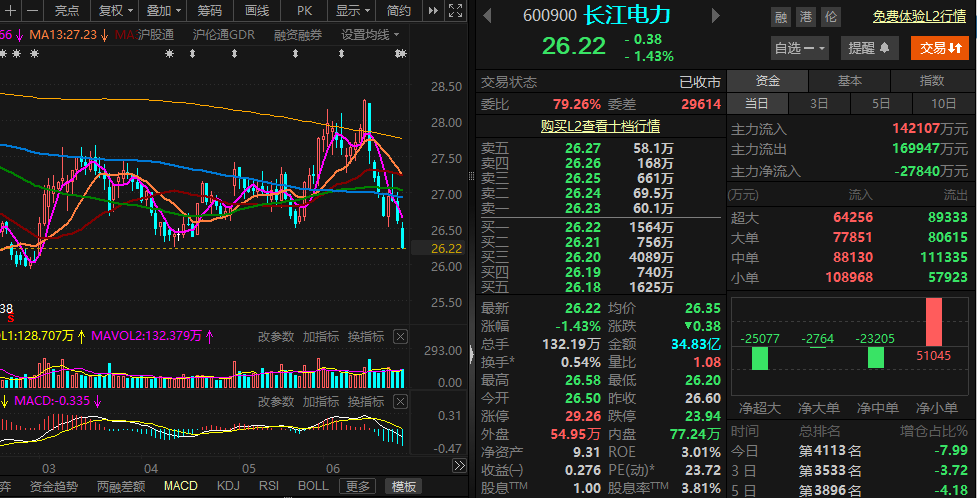
Task: Click 卖一 price 26.23
Action: pos(583,208)
